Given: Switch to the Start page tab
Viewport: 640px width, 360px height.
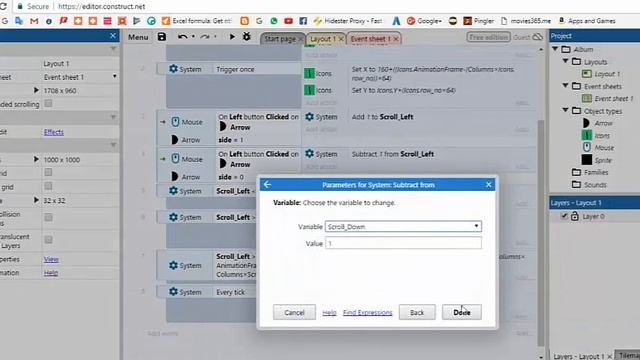Looking at the screenshot, I should pyautogui.click(x=280, y=39).
